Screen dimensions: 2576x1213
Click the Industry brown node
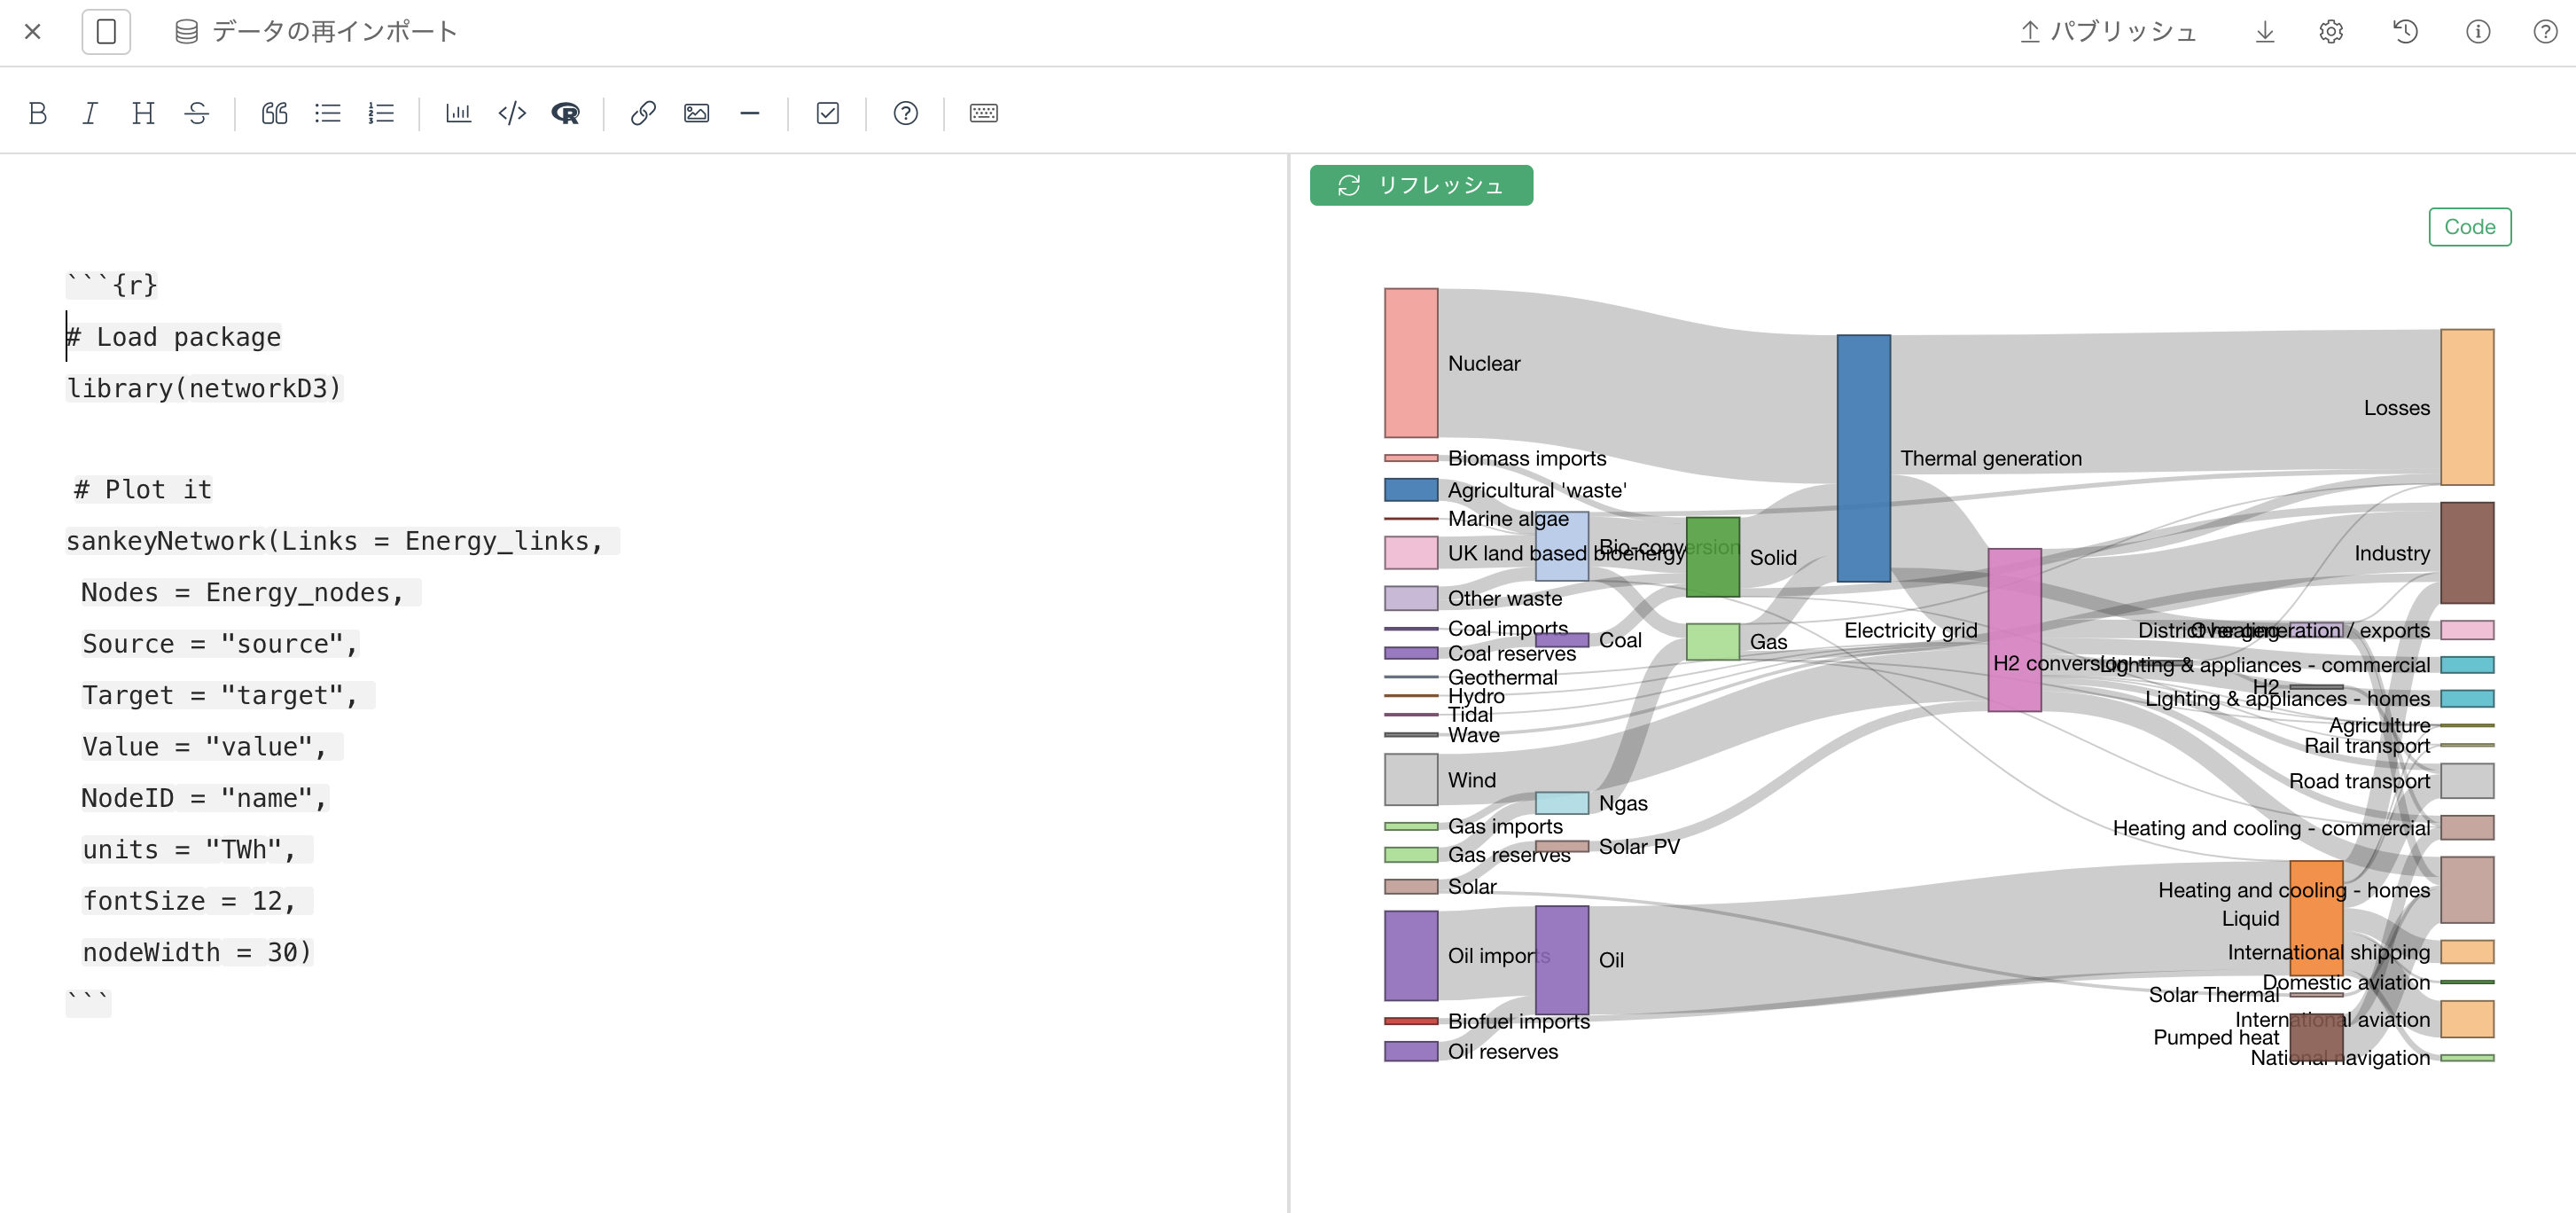click(x=2467, y=553)
